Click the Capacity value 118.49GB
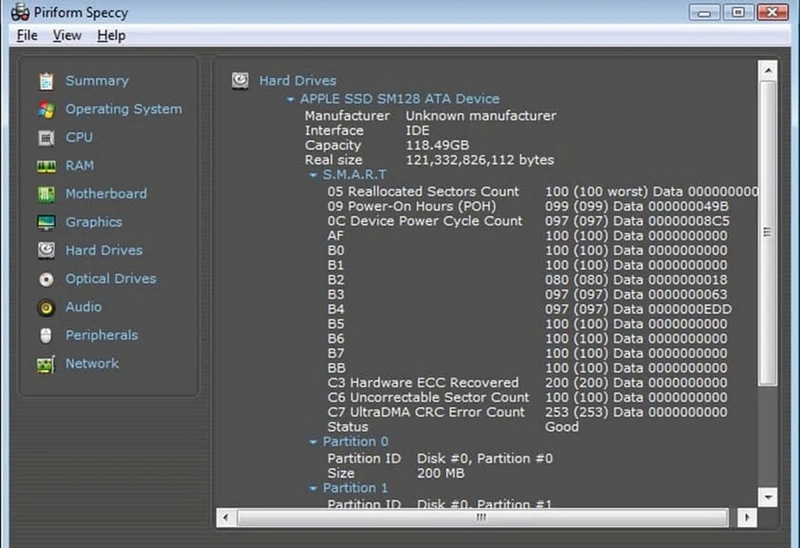Image resolution: width=800 pixels, height=548 pixels. tap(437, 145)
